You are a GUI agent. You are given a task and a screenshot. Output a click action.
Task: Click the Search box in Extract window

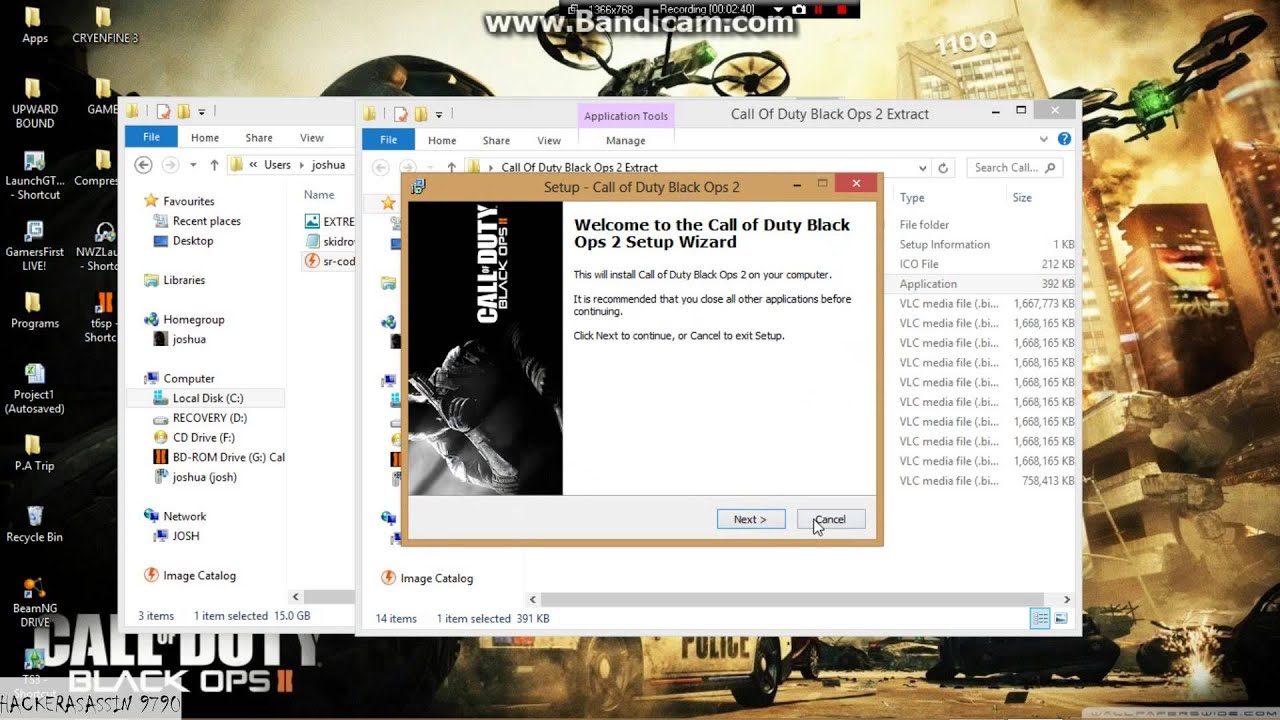coord(1014,168)
